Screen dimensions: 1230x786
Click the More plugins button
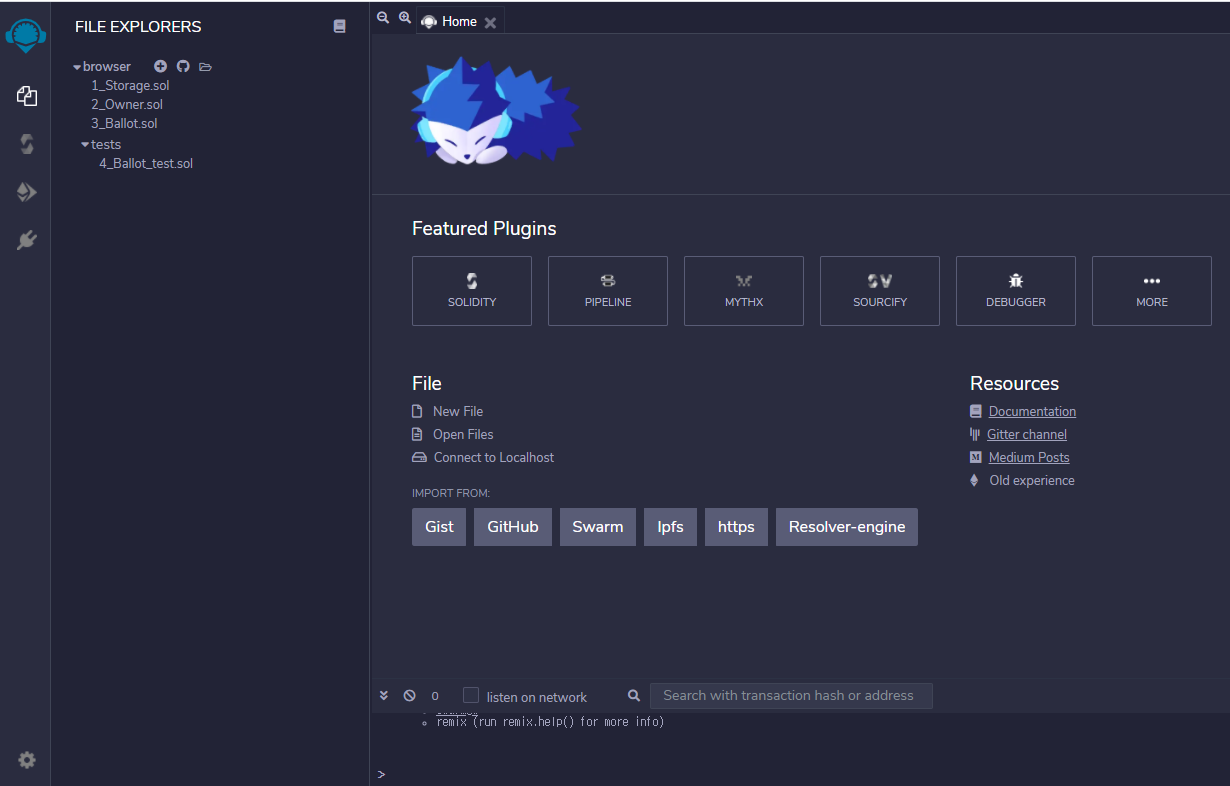tap(1152, 291)
